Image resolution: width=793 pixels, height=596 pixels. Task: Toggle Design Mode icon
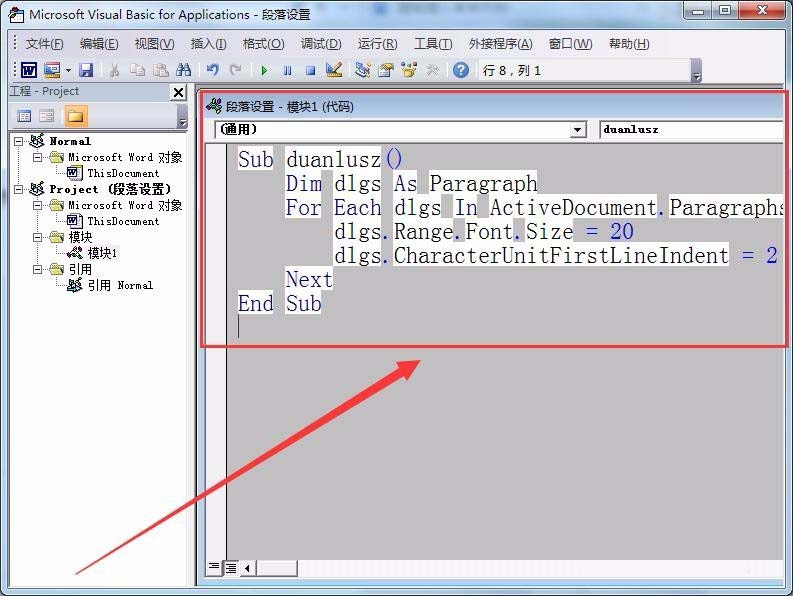coord(334,70)
